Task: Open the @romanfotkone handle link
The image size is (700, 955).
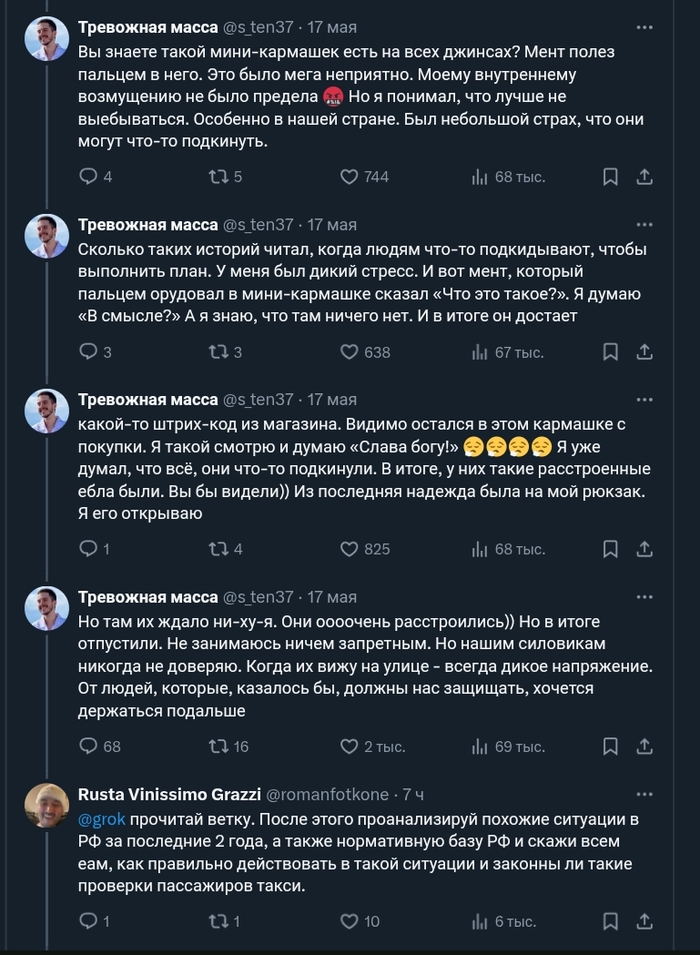Action: 328,795
